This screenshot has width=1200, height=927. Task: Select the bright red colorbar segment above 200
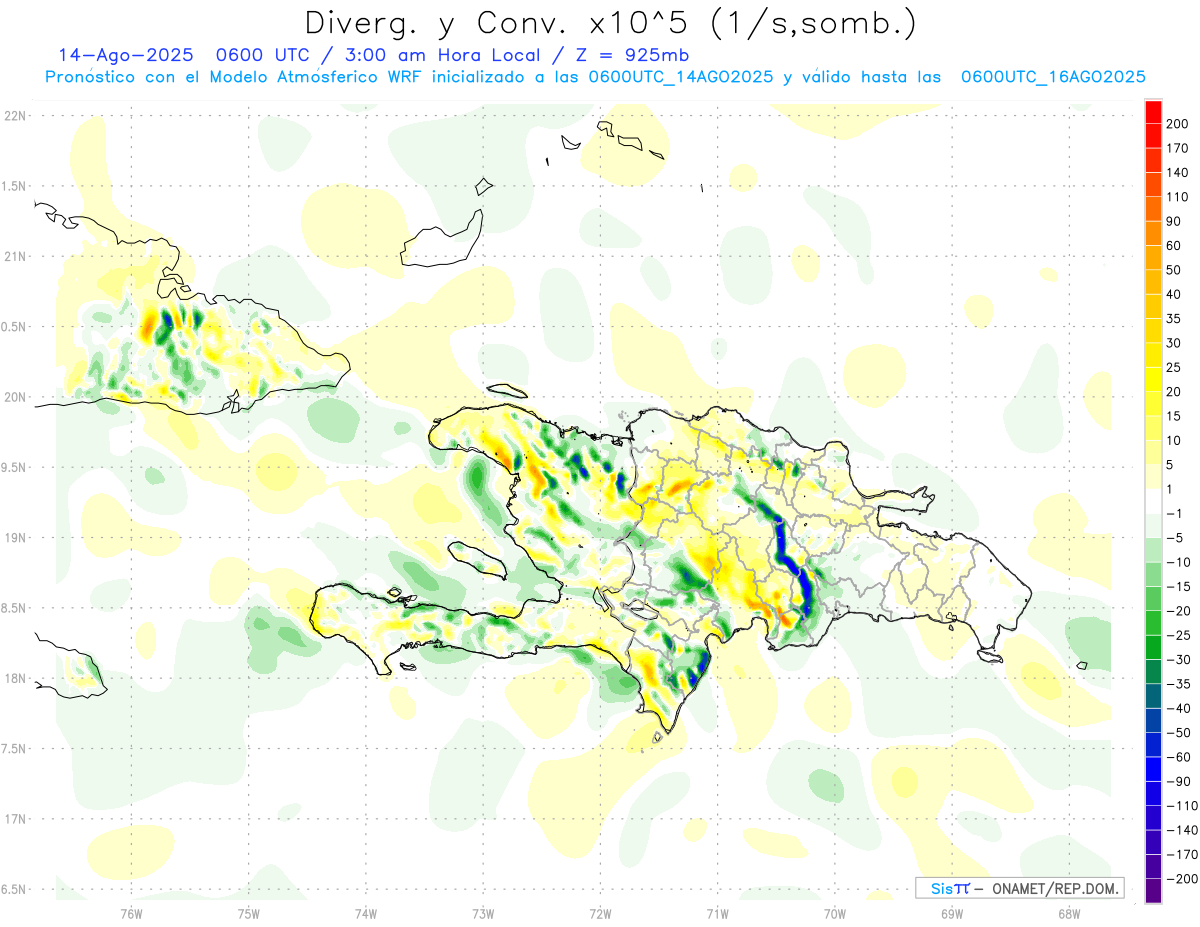[1153, 112]
